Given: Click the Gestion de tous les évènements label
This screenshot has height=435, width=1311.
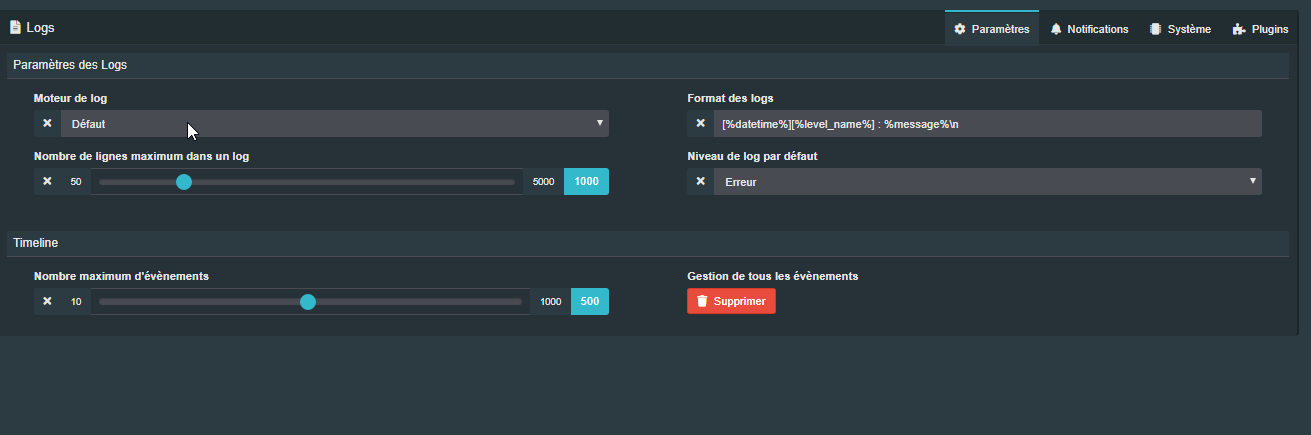Looking at the screenshot, I should coord(773,276).
